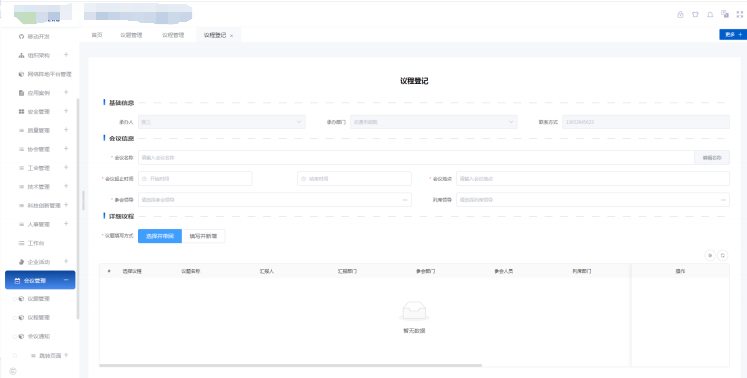Switch to the 首页 tab
This screenshot has width=747, height=378.
coord(97,35)
